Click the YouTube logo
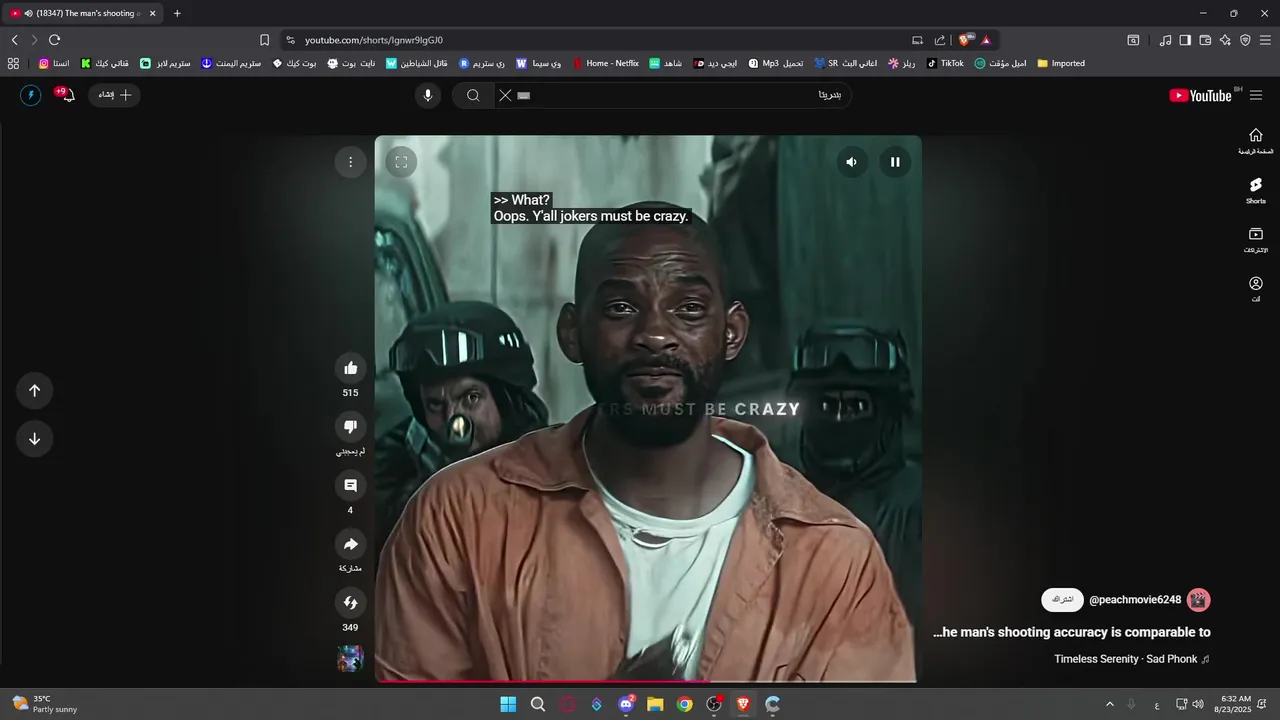 1201,95
